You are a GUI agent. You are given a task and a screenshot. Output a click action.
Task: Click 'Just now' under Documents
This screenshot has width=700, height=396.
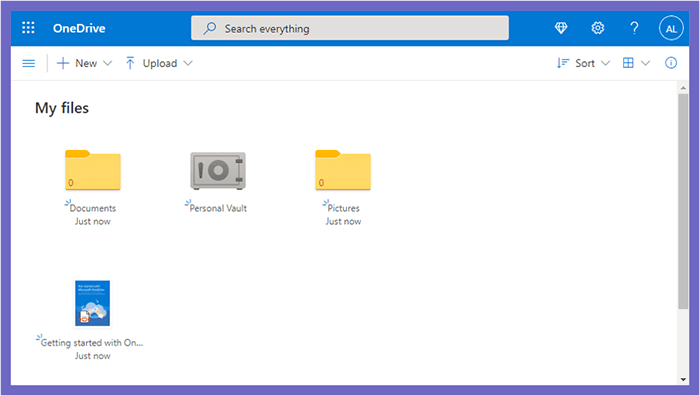92,221
